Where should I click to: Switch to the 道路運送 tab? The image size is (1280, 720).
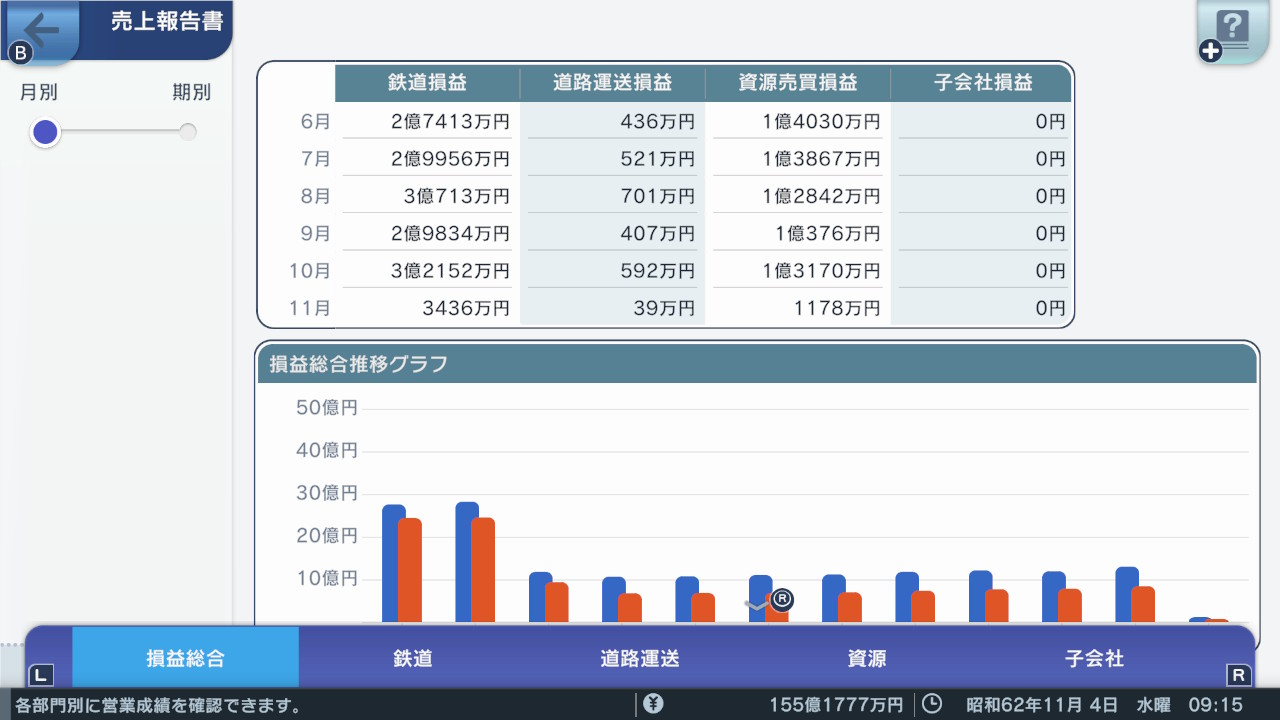pyautogui.click(x=640, y=658)
